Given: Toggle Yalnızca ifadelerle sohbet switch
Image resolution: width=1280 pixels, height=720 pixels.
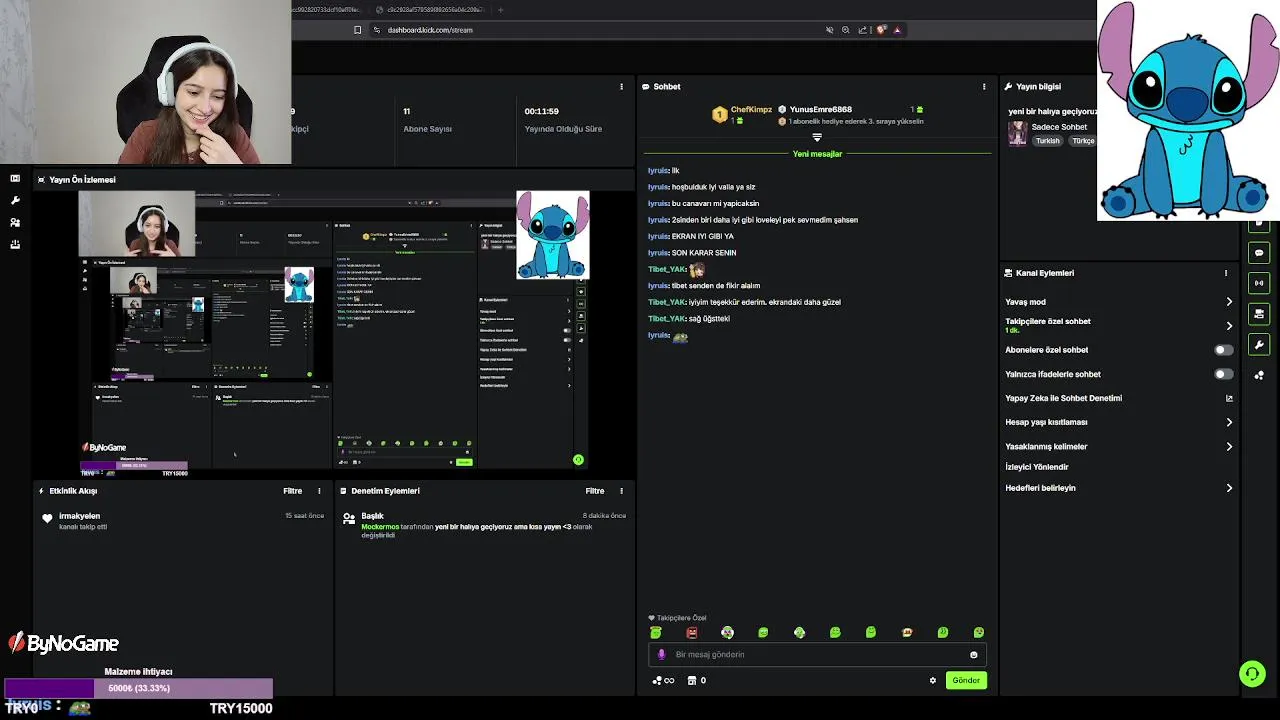Looking at the screenshot, I should [1223, 374].
